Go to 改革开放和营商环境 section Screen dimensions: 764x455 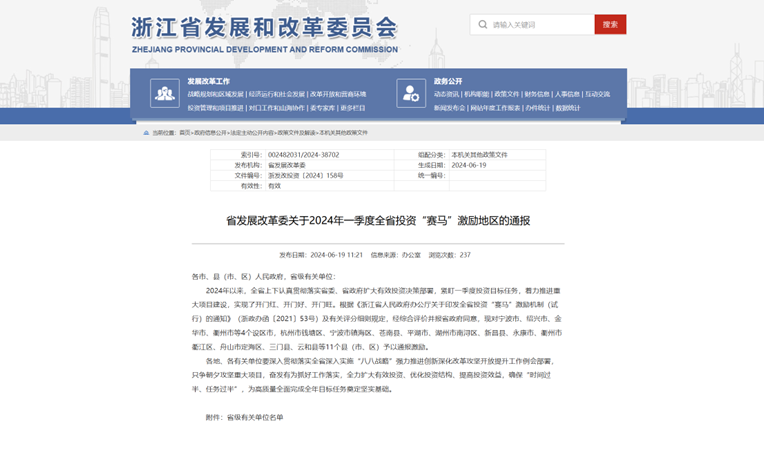coord(337,94)
